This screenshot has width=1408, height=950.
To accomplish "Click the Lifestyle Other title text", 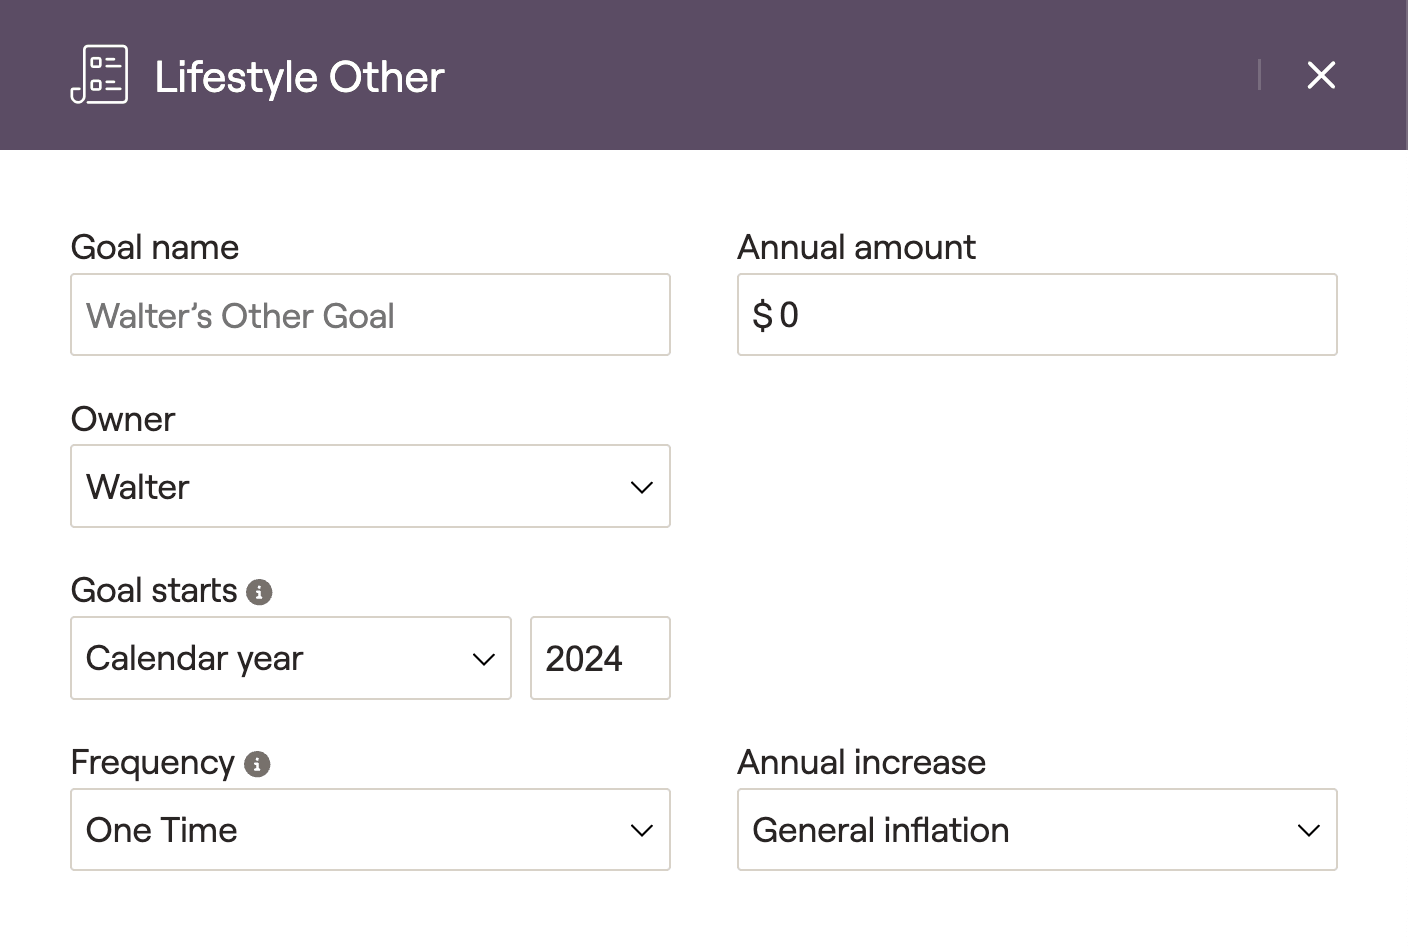I will coord(299,77).
